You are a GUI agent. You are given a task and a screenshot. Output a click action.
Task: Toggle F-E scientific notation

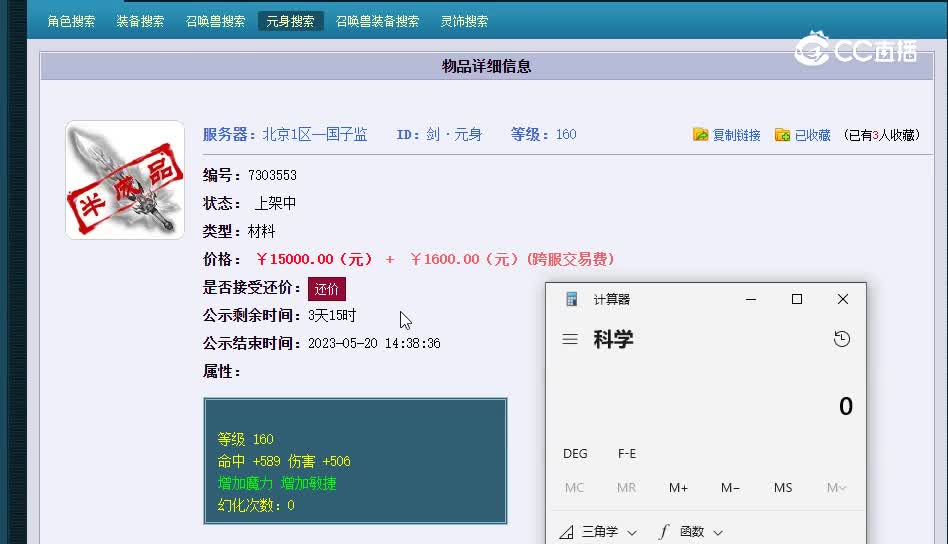pos(627,454)
